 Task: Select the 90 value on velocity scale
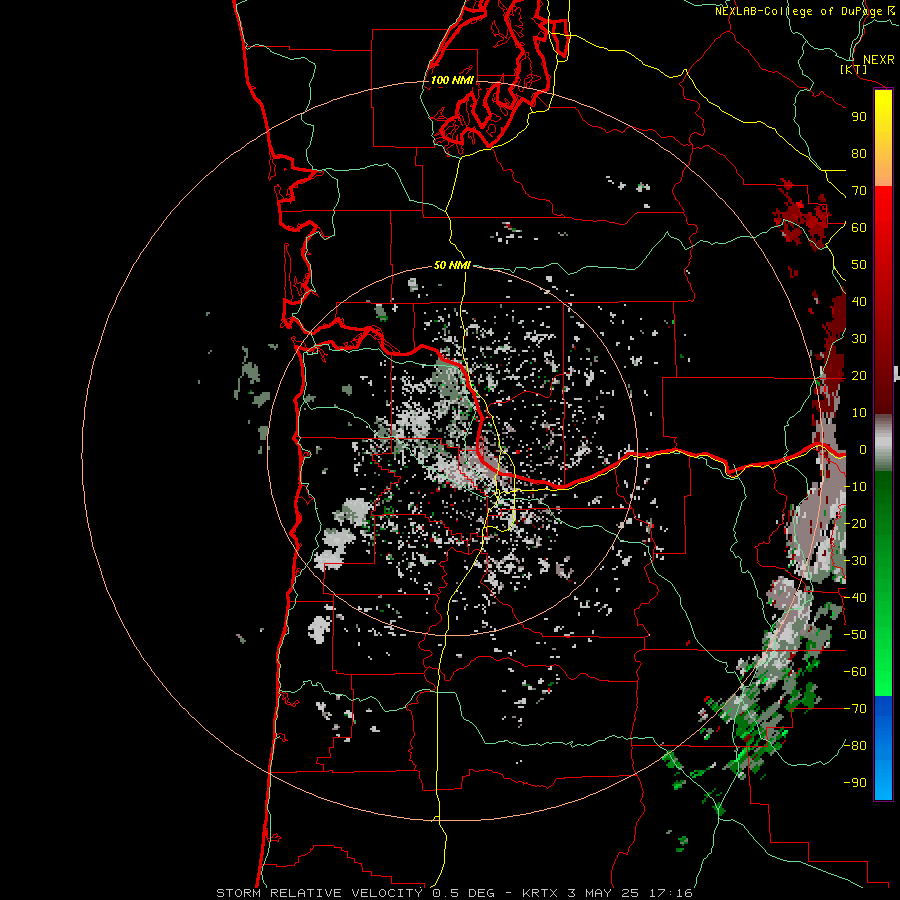tap(859, 117)
